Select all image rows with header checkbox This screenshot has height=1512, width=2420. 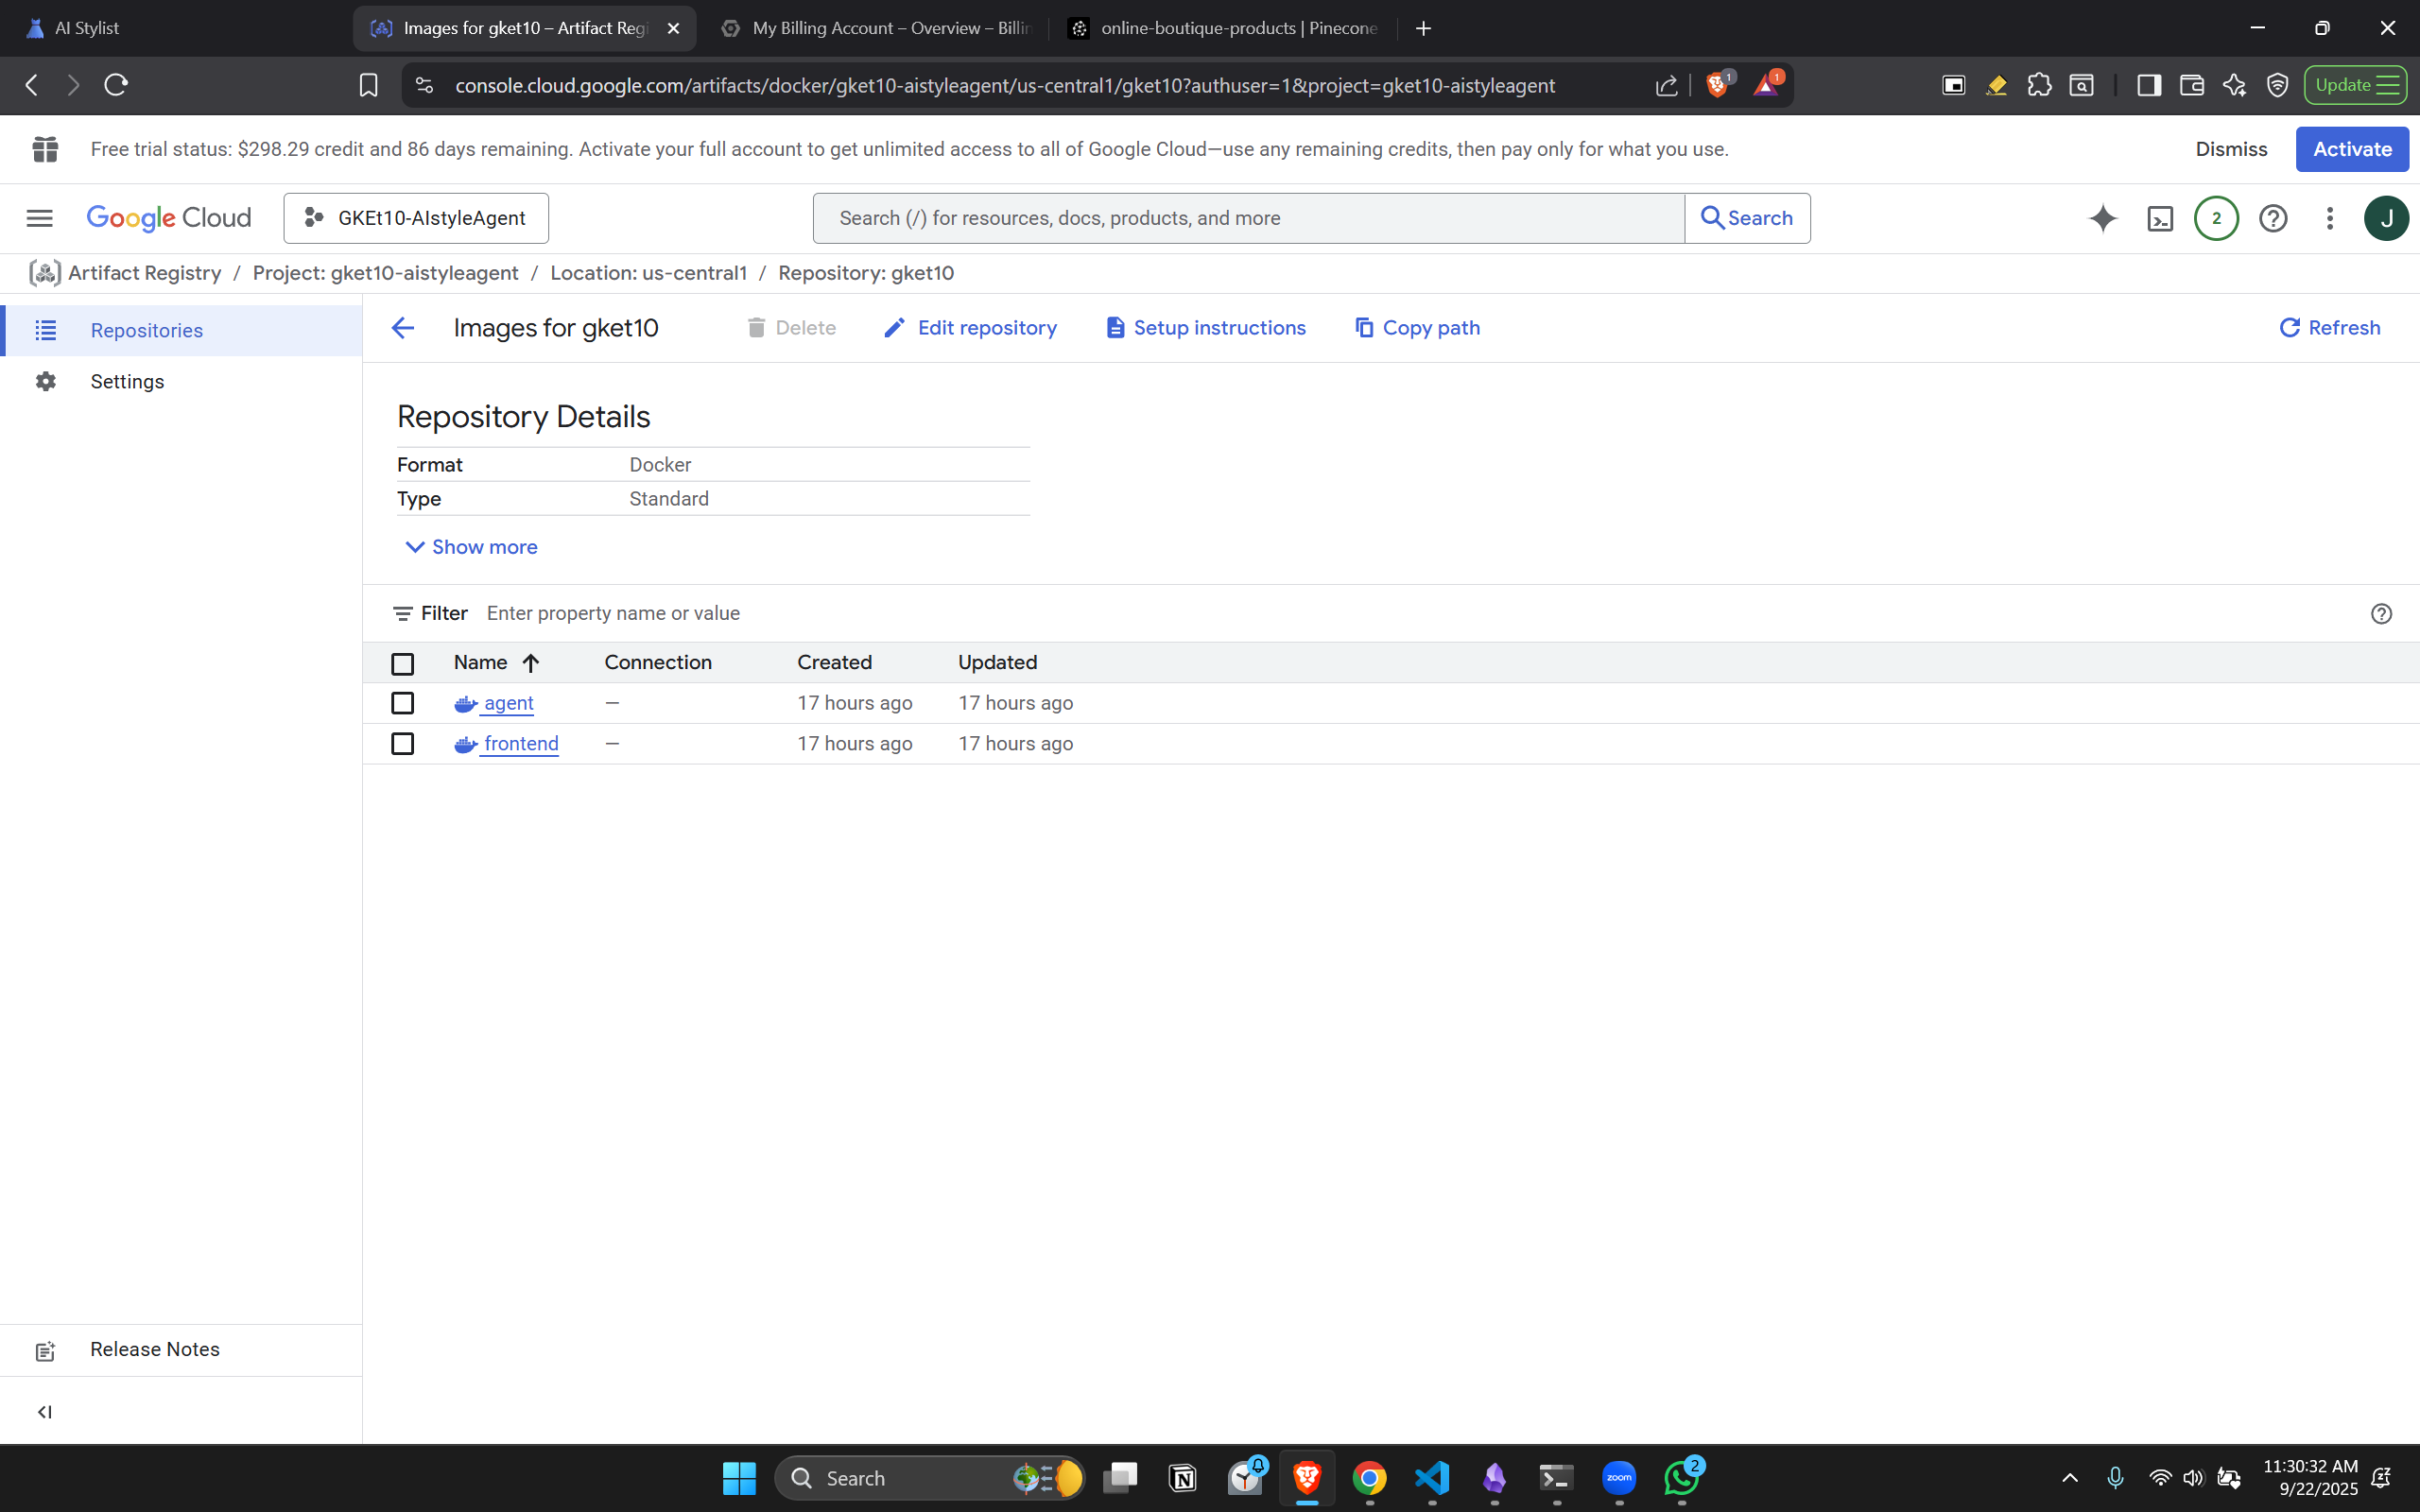click(403, 662)
